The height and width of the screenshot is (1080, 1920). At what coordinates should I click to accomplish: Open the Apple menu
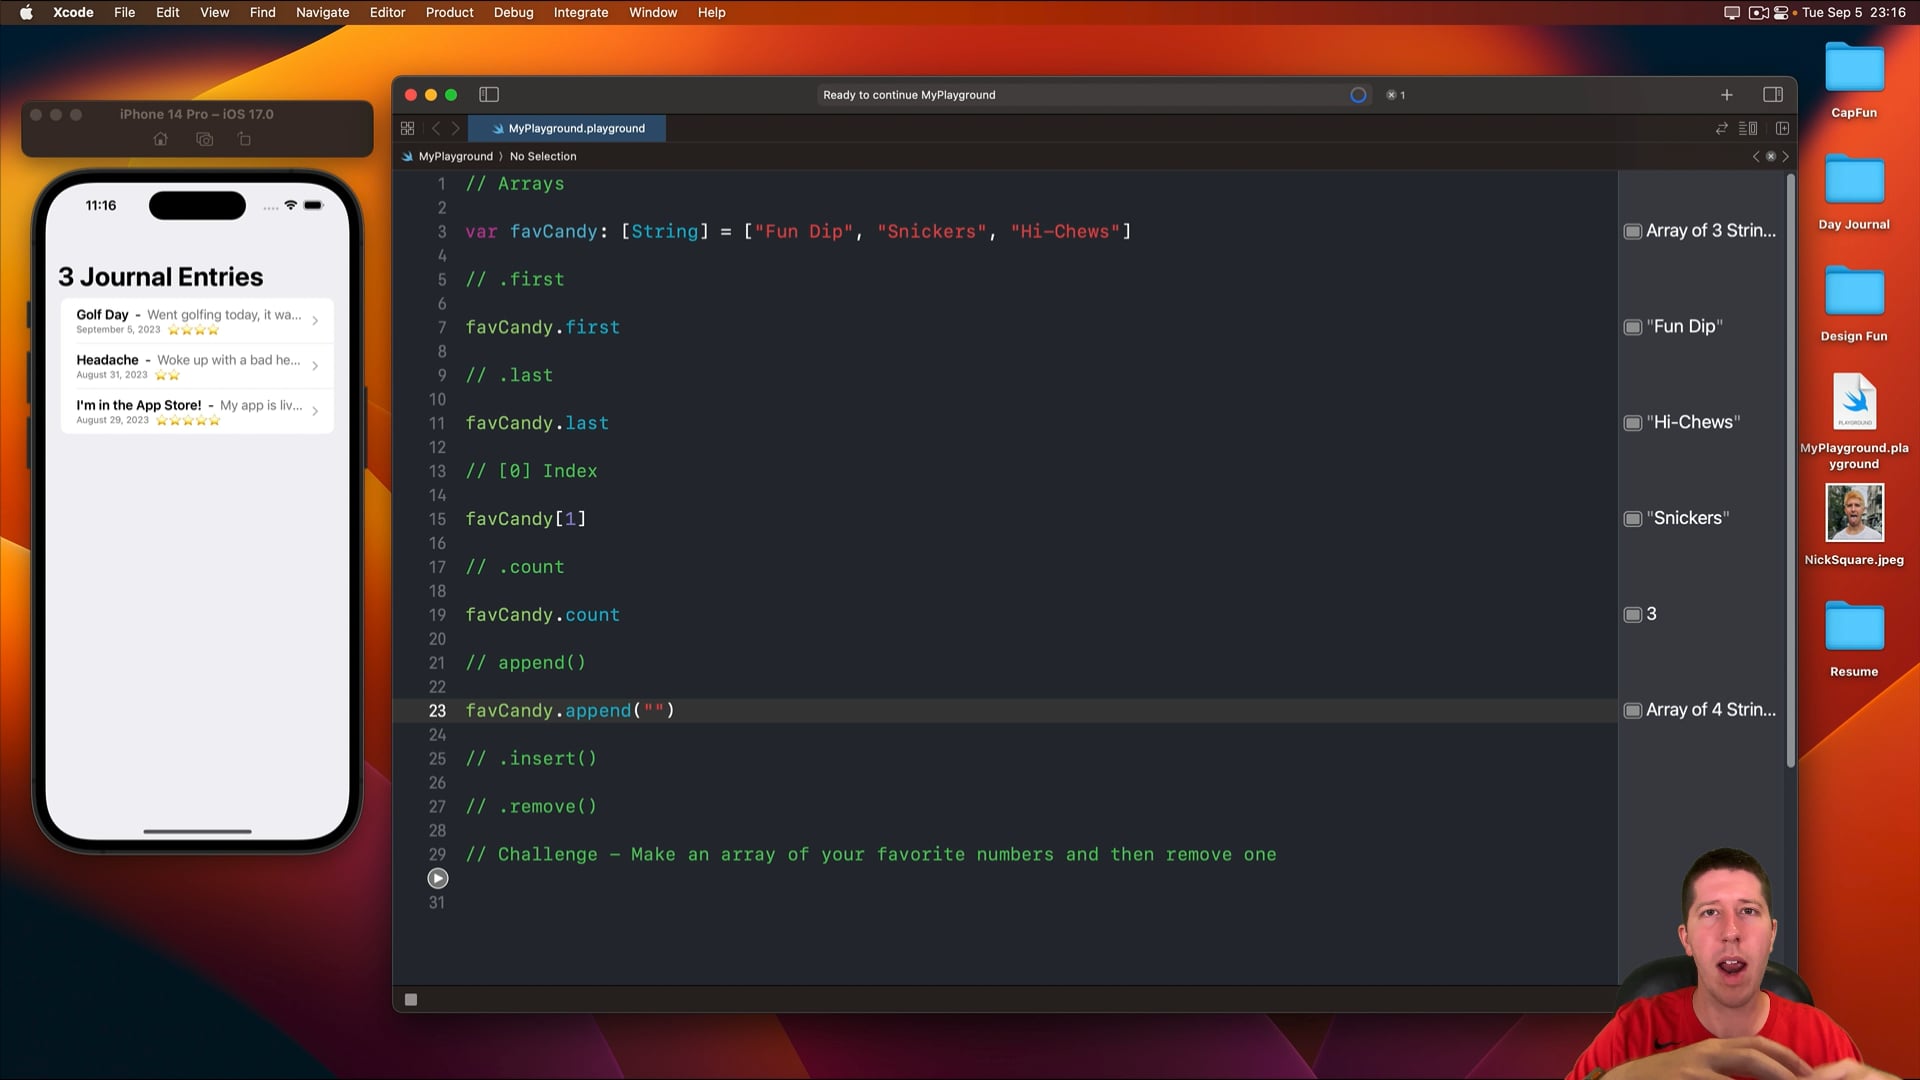pos(27,12)
